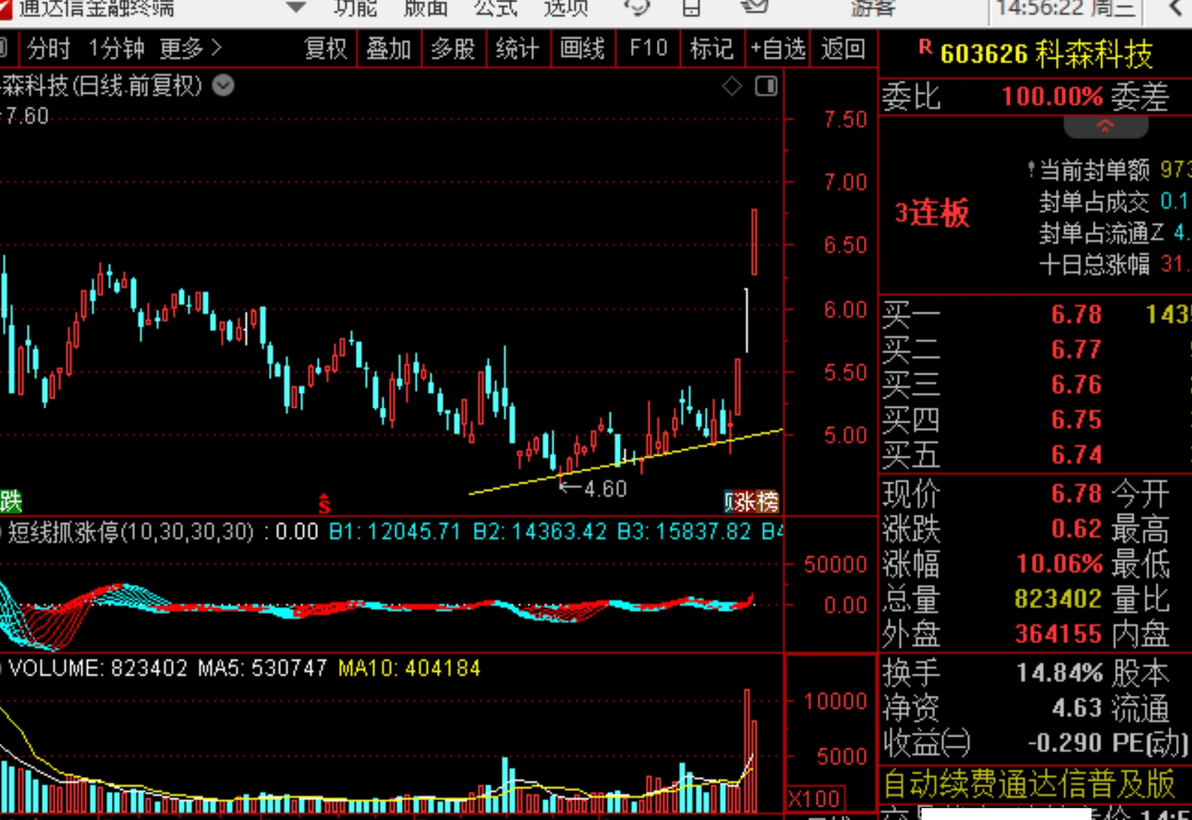Click the 换手 14.84% value
1192x820 pixels.
(1060, 673)
